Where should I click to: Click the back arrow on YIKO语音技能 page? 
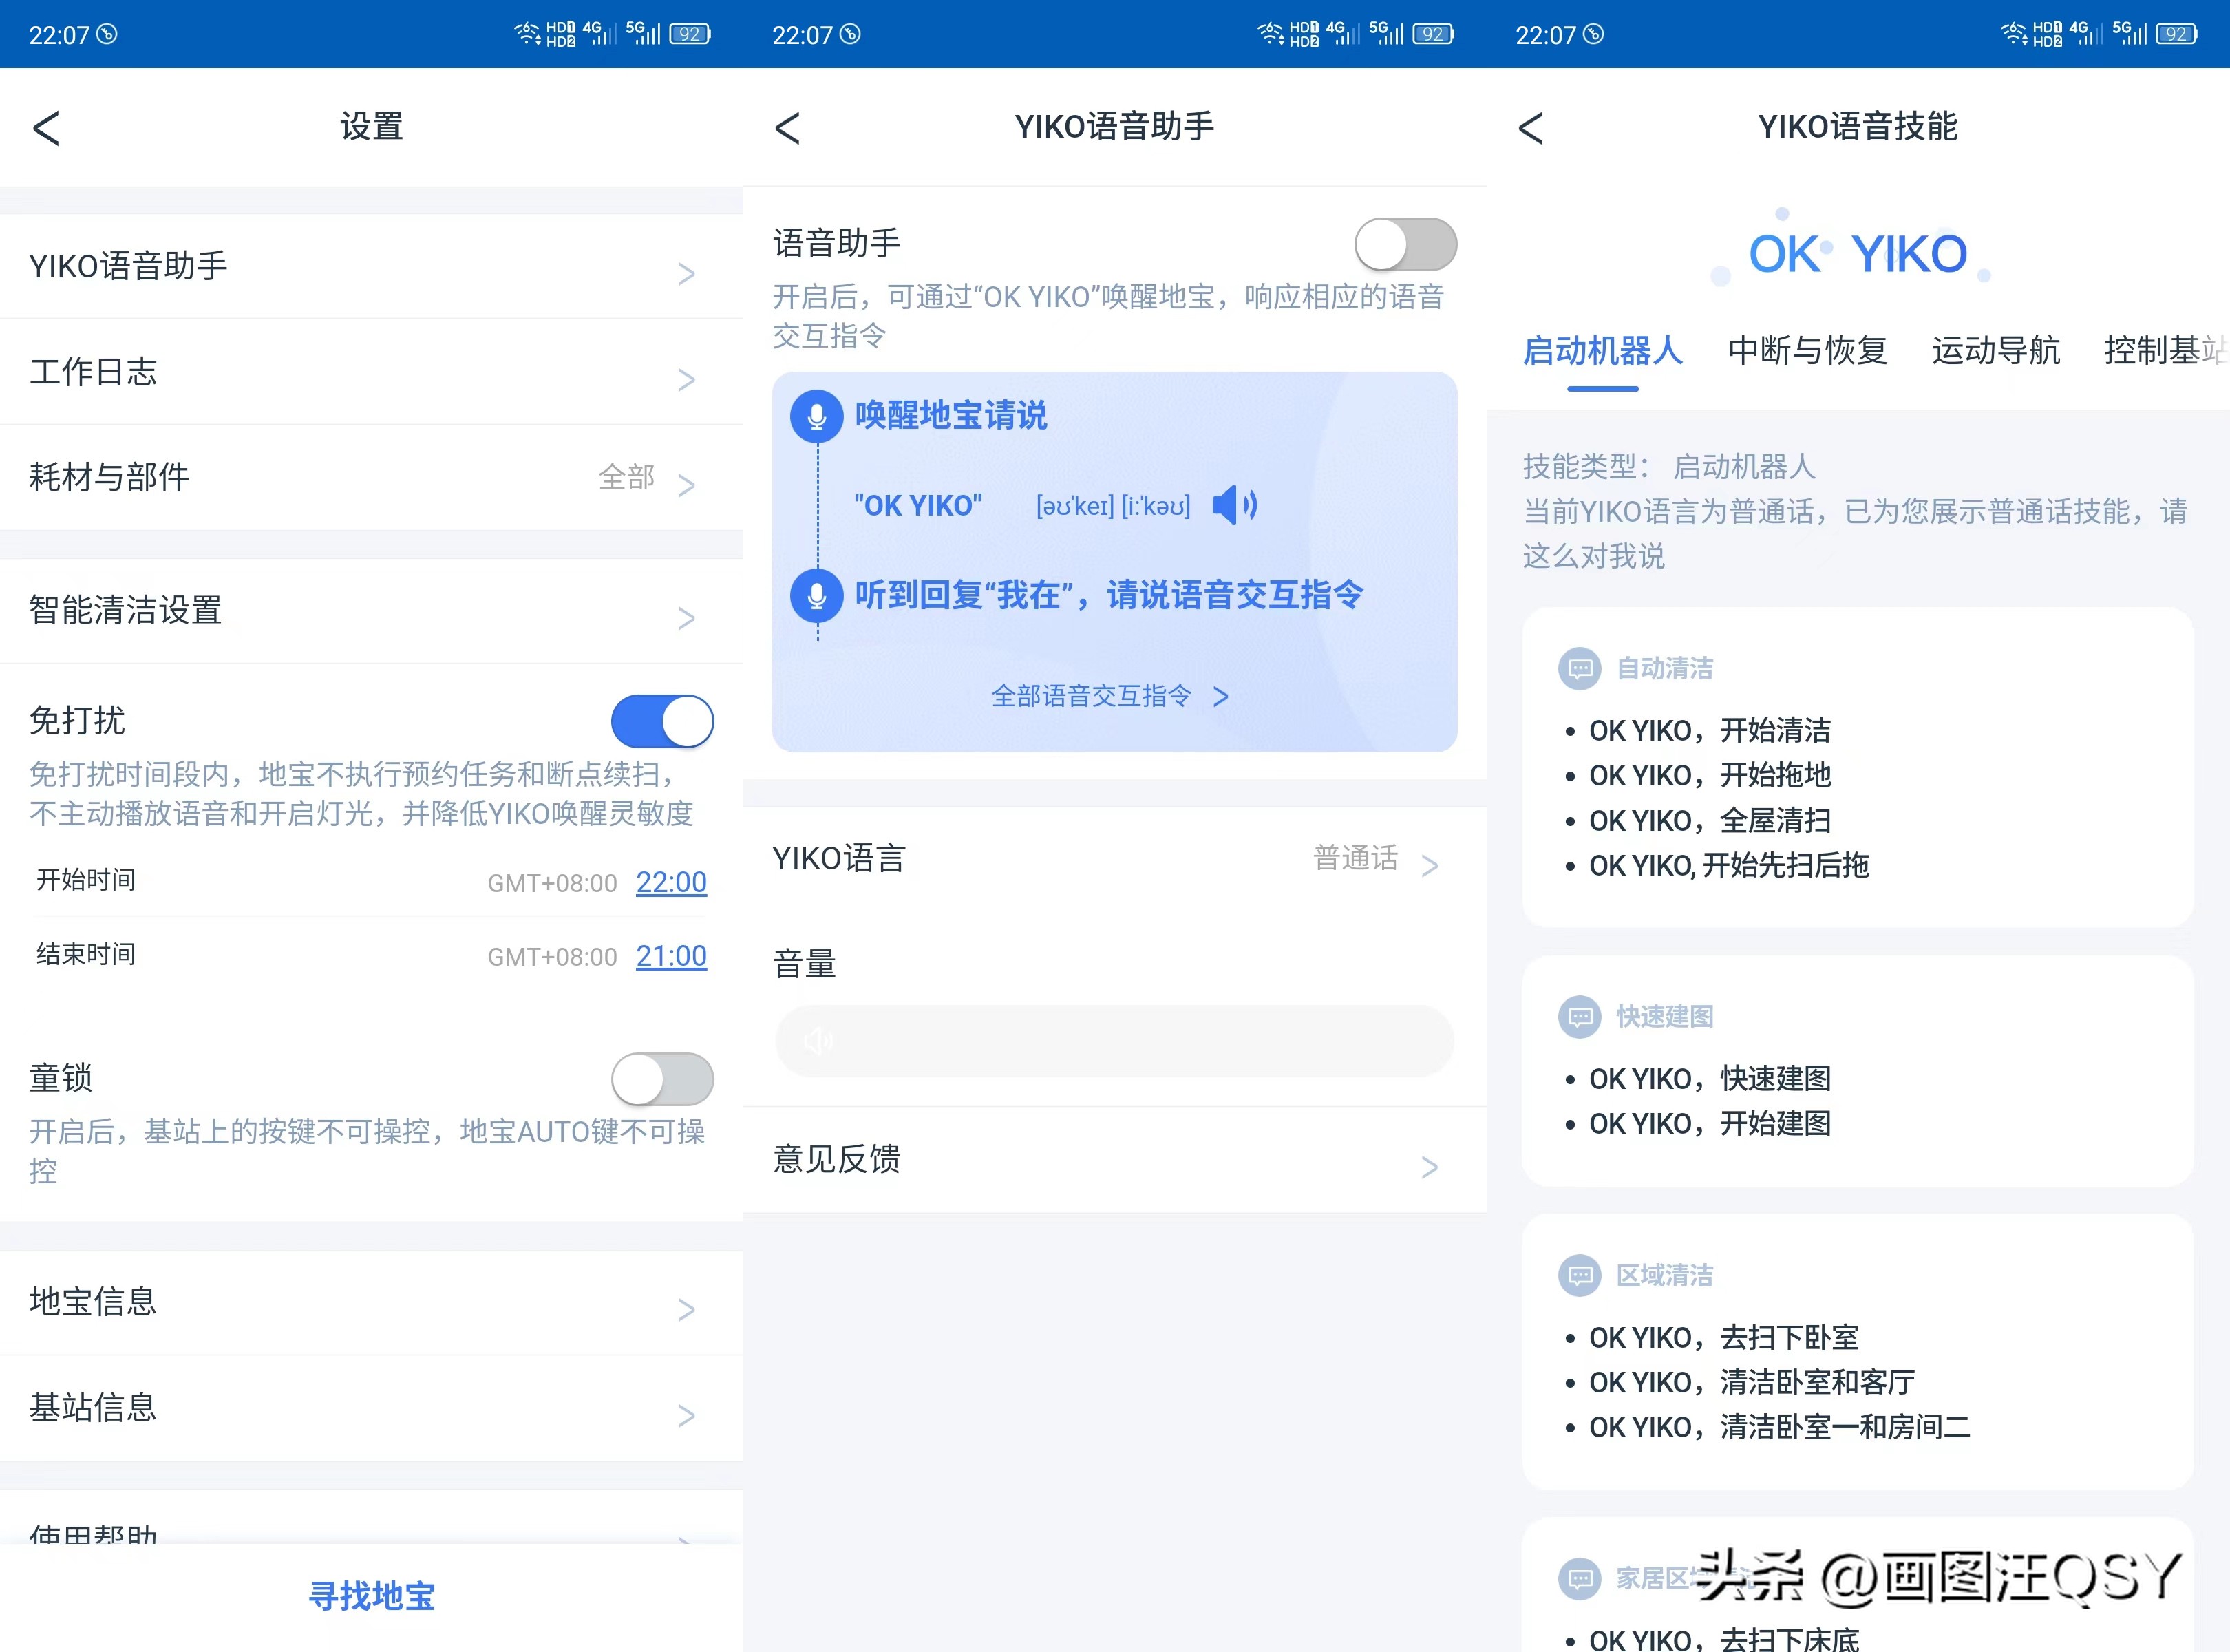[1530, 128]
